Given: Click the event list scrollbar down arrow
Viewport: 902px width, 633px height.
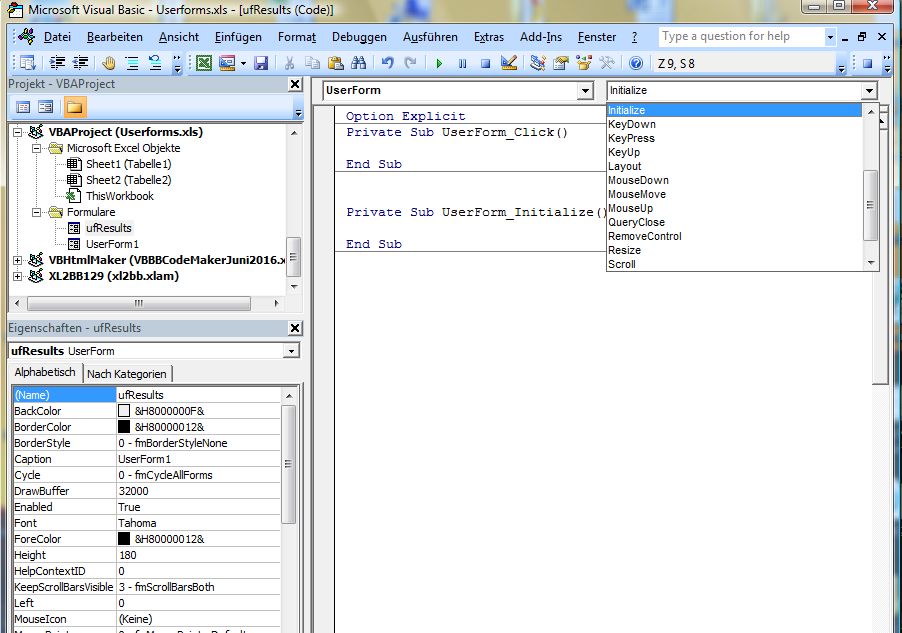Looking at the screenshot, I should pos(871,263).
